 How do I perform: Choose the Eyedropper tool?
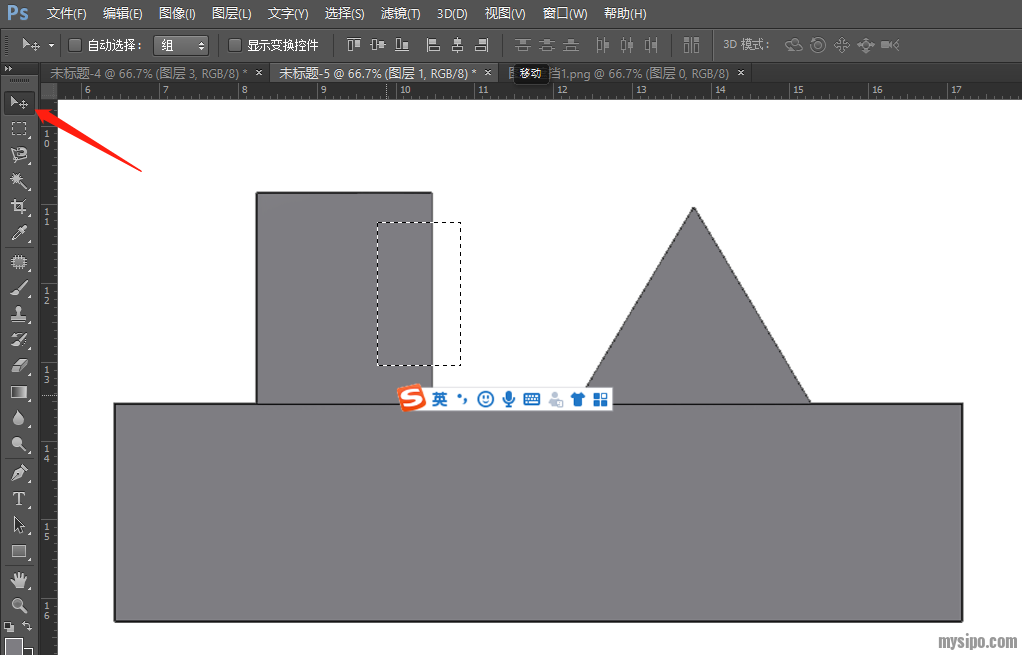pyautogui.click(x=19, y=234)
